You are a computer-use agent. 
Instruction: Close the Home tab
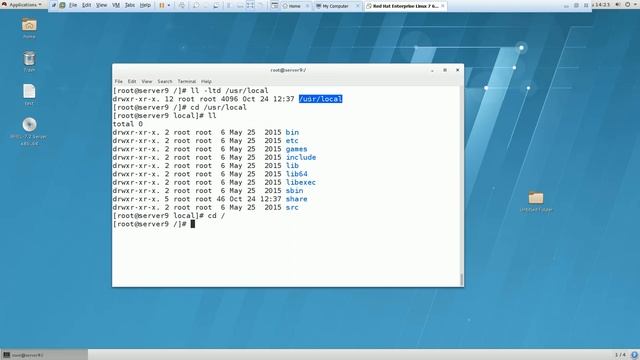click(x=307, y=6)
